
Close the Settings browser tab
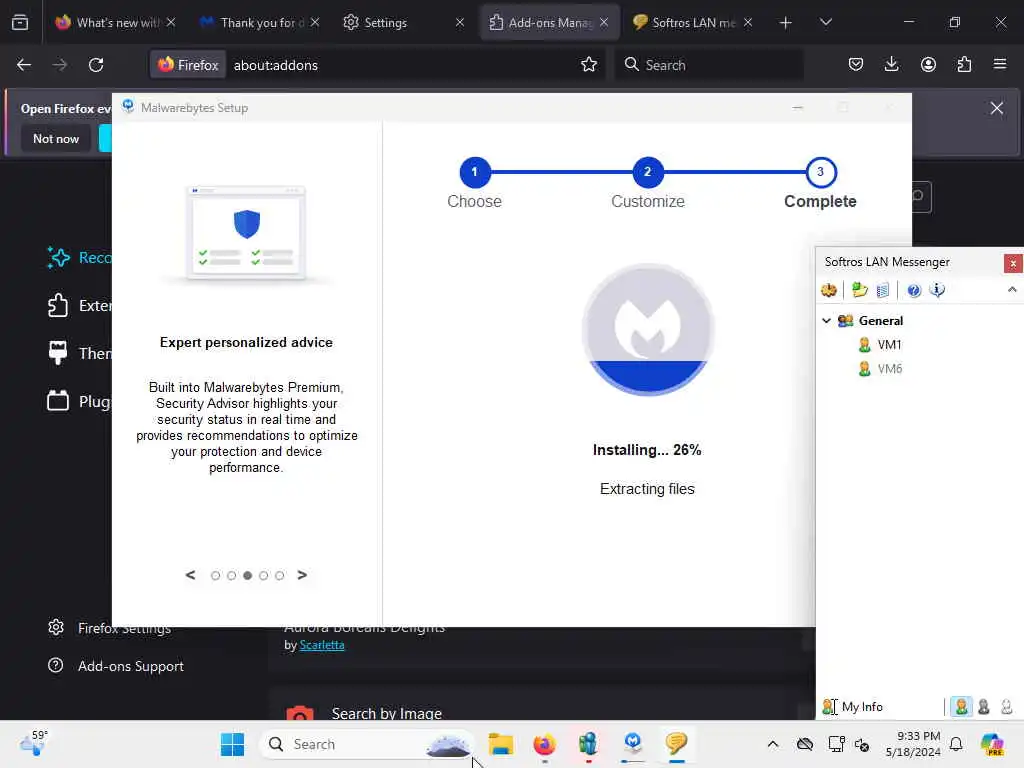click(460, 23)
